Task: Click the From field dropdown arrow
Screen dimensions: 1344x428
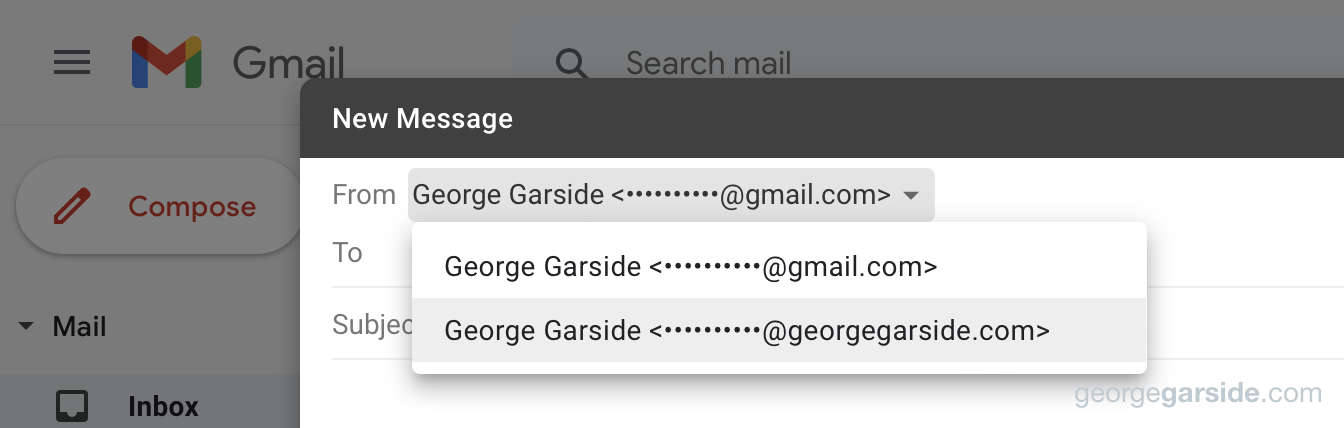Action: click(x=910, y=196)
